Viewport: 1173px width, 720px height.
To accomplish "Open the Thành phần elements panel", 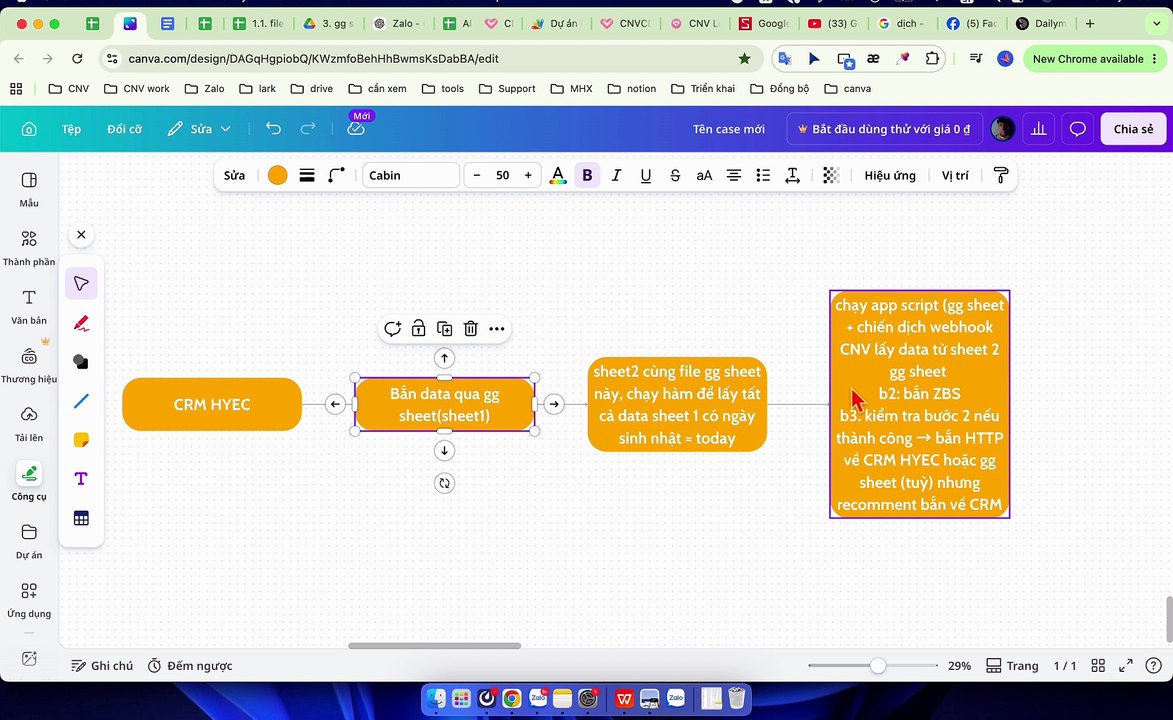I will 29,248.
